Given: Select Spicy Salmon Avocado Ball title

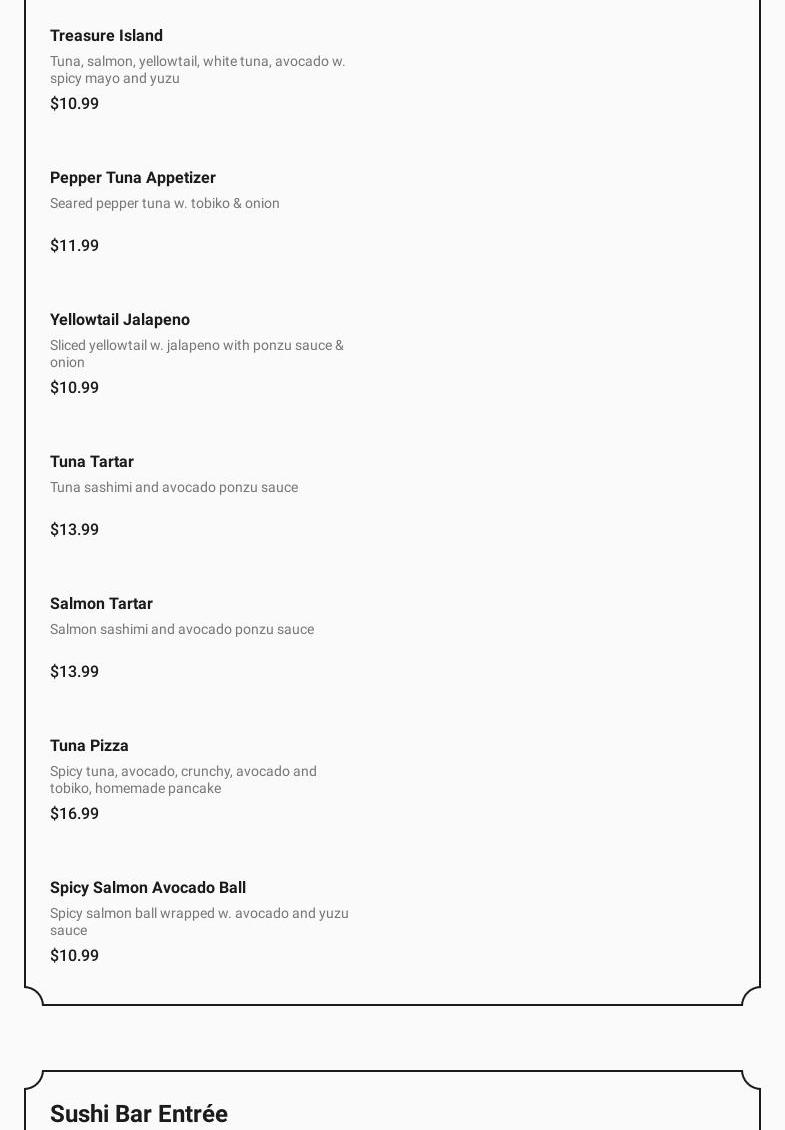Looking at the screenshot, I should point(148,888).
